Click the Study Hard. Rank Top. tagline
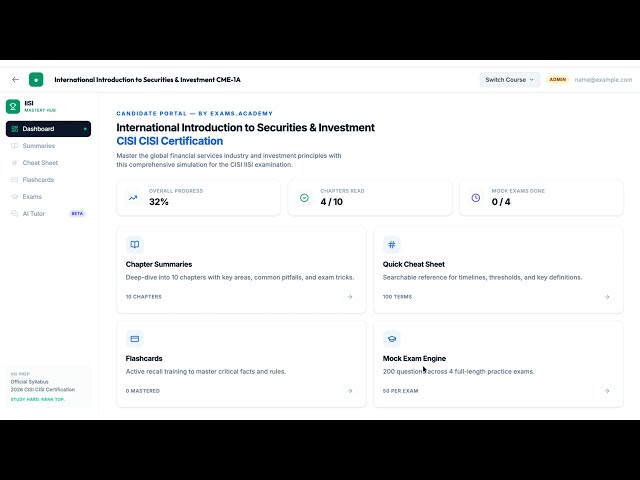 point(38,399)
